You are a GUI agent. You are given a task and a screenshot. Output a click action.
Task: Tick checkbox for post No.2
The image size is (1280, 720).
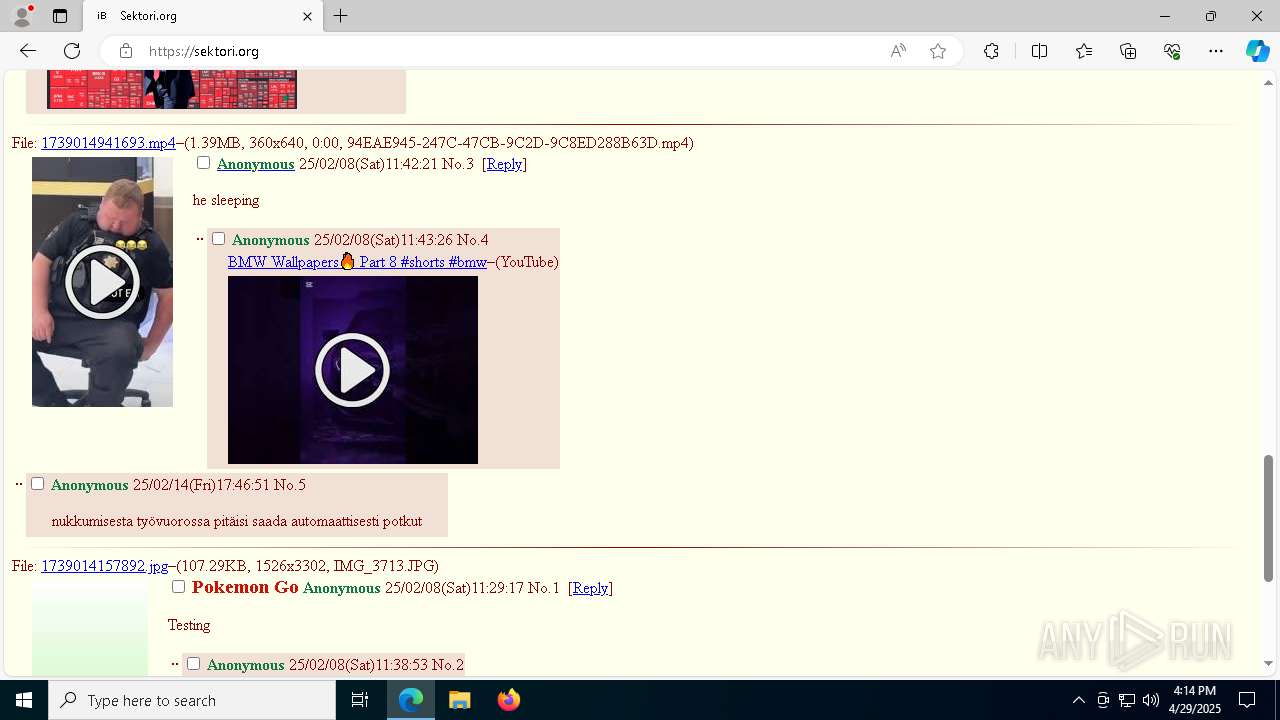click(x=193, y=664)
